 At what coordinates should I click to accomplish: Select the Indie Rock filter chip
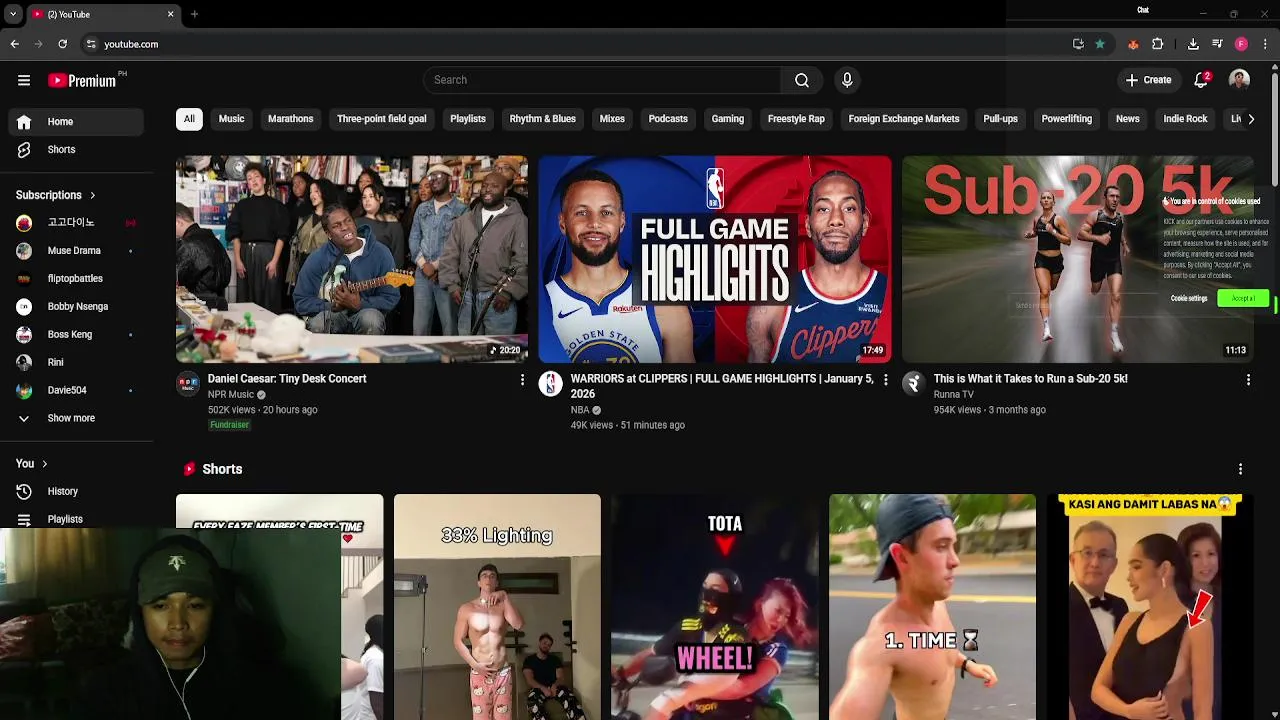pyautogui.click(x=1185, y=119)
